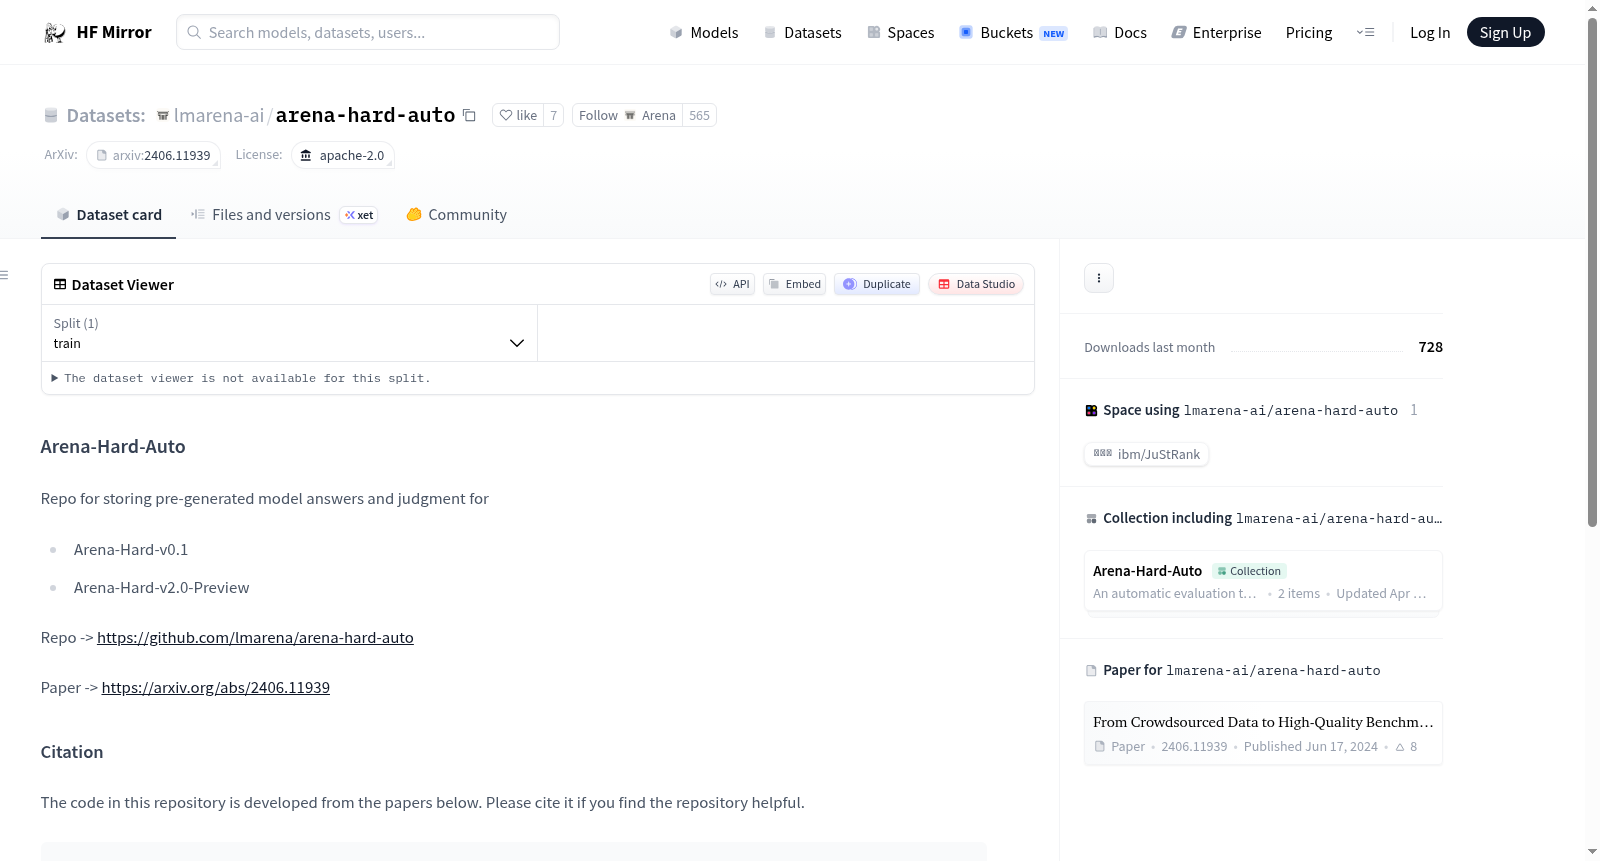Image resolution: width=1600 pixels, height=861 pixels.
Task: Click the HF Mirror logo icon
Action: tap(55, 33)
